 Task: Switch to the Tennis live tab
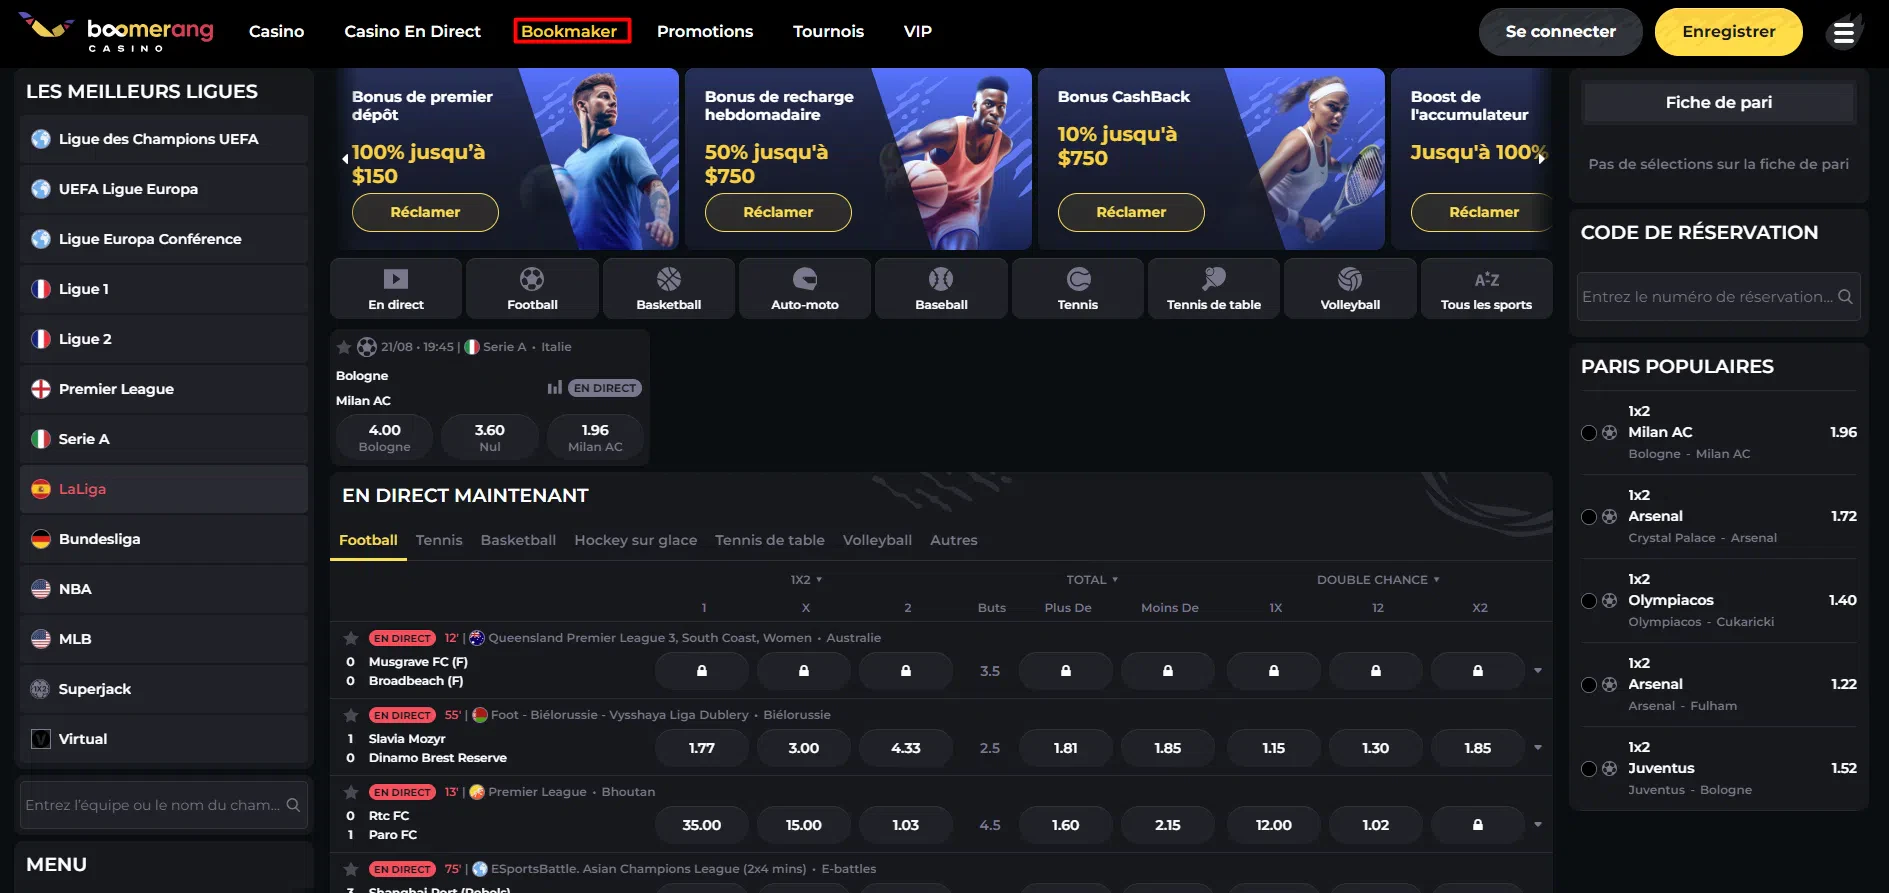point(439,540)
